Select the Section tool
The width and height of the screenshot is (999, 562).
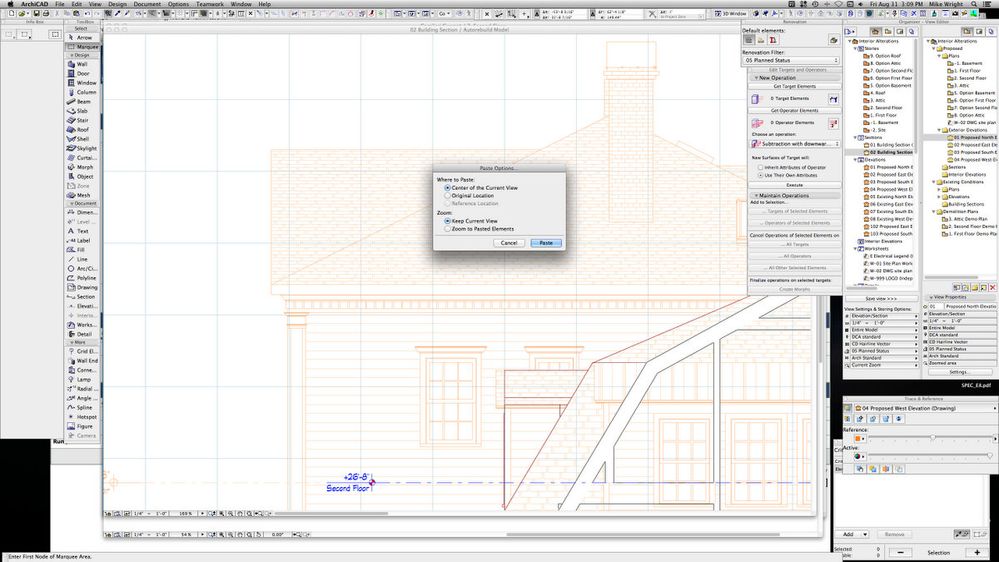82,297
